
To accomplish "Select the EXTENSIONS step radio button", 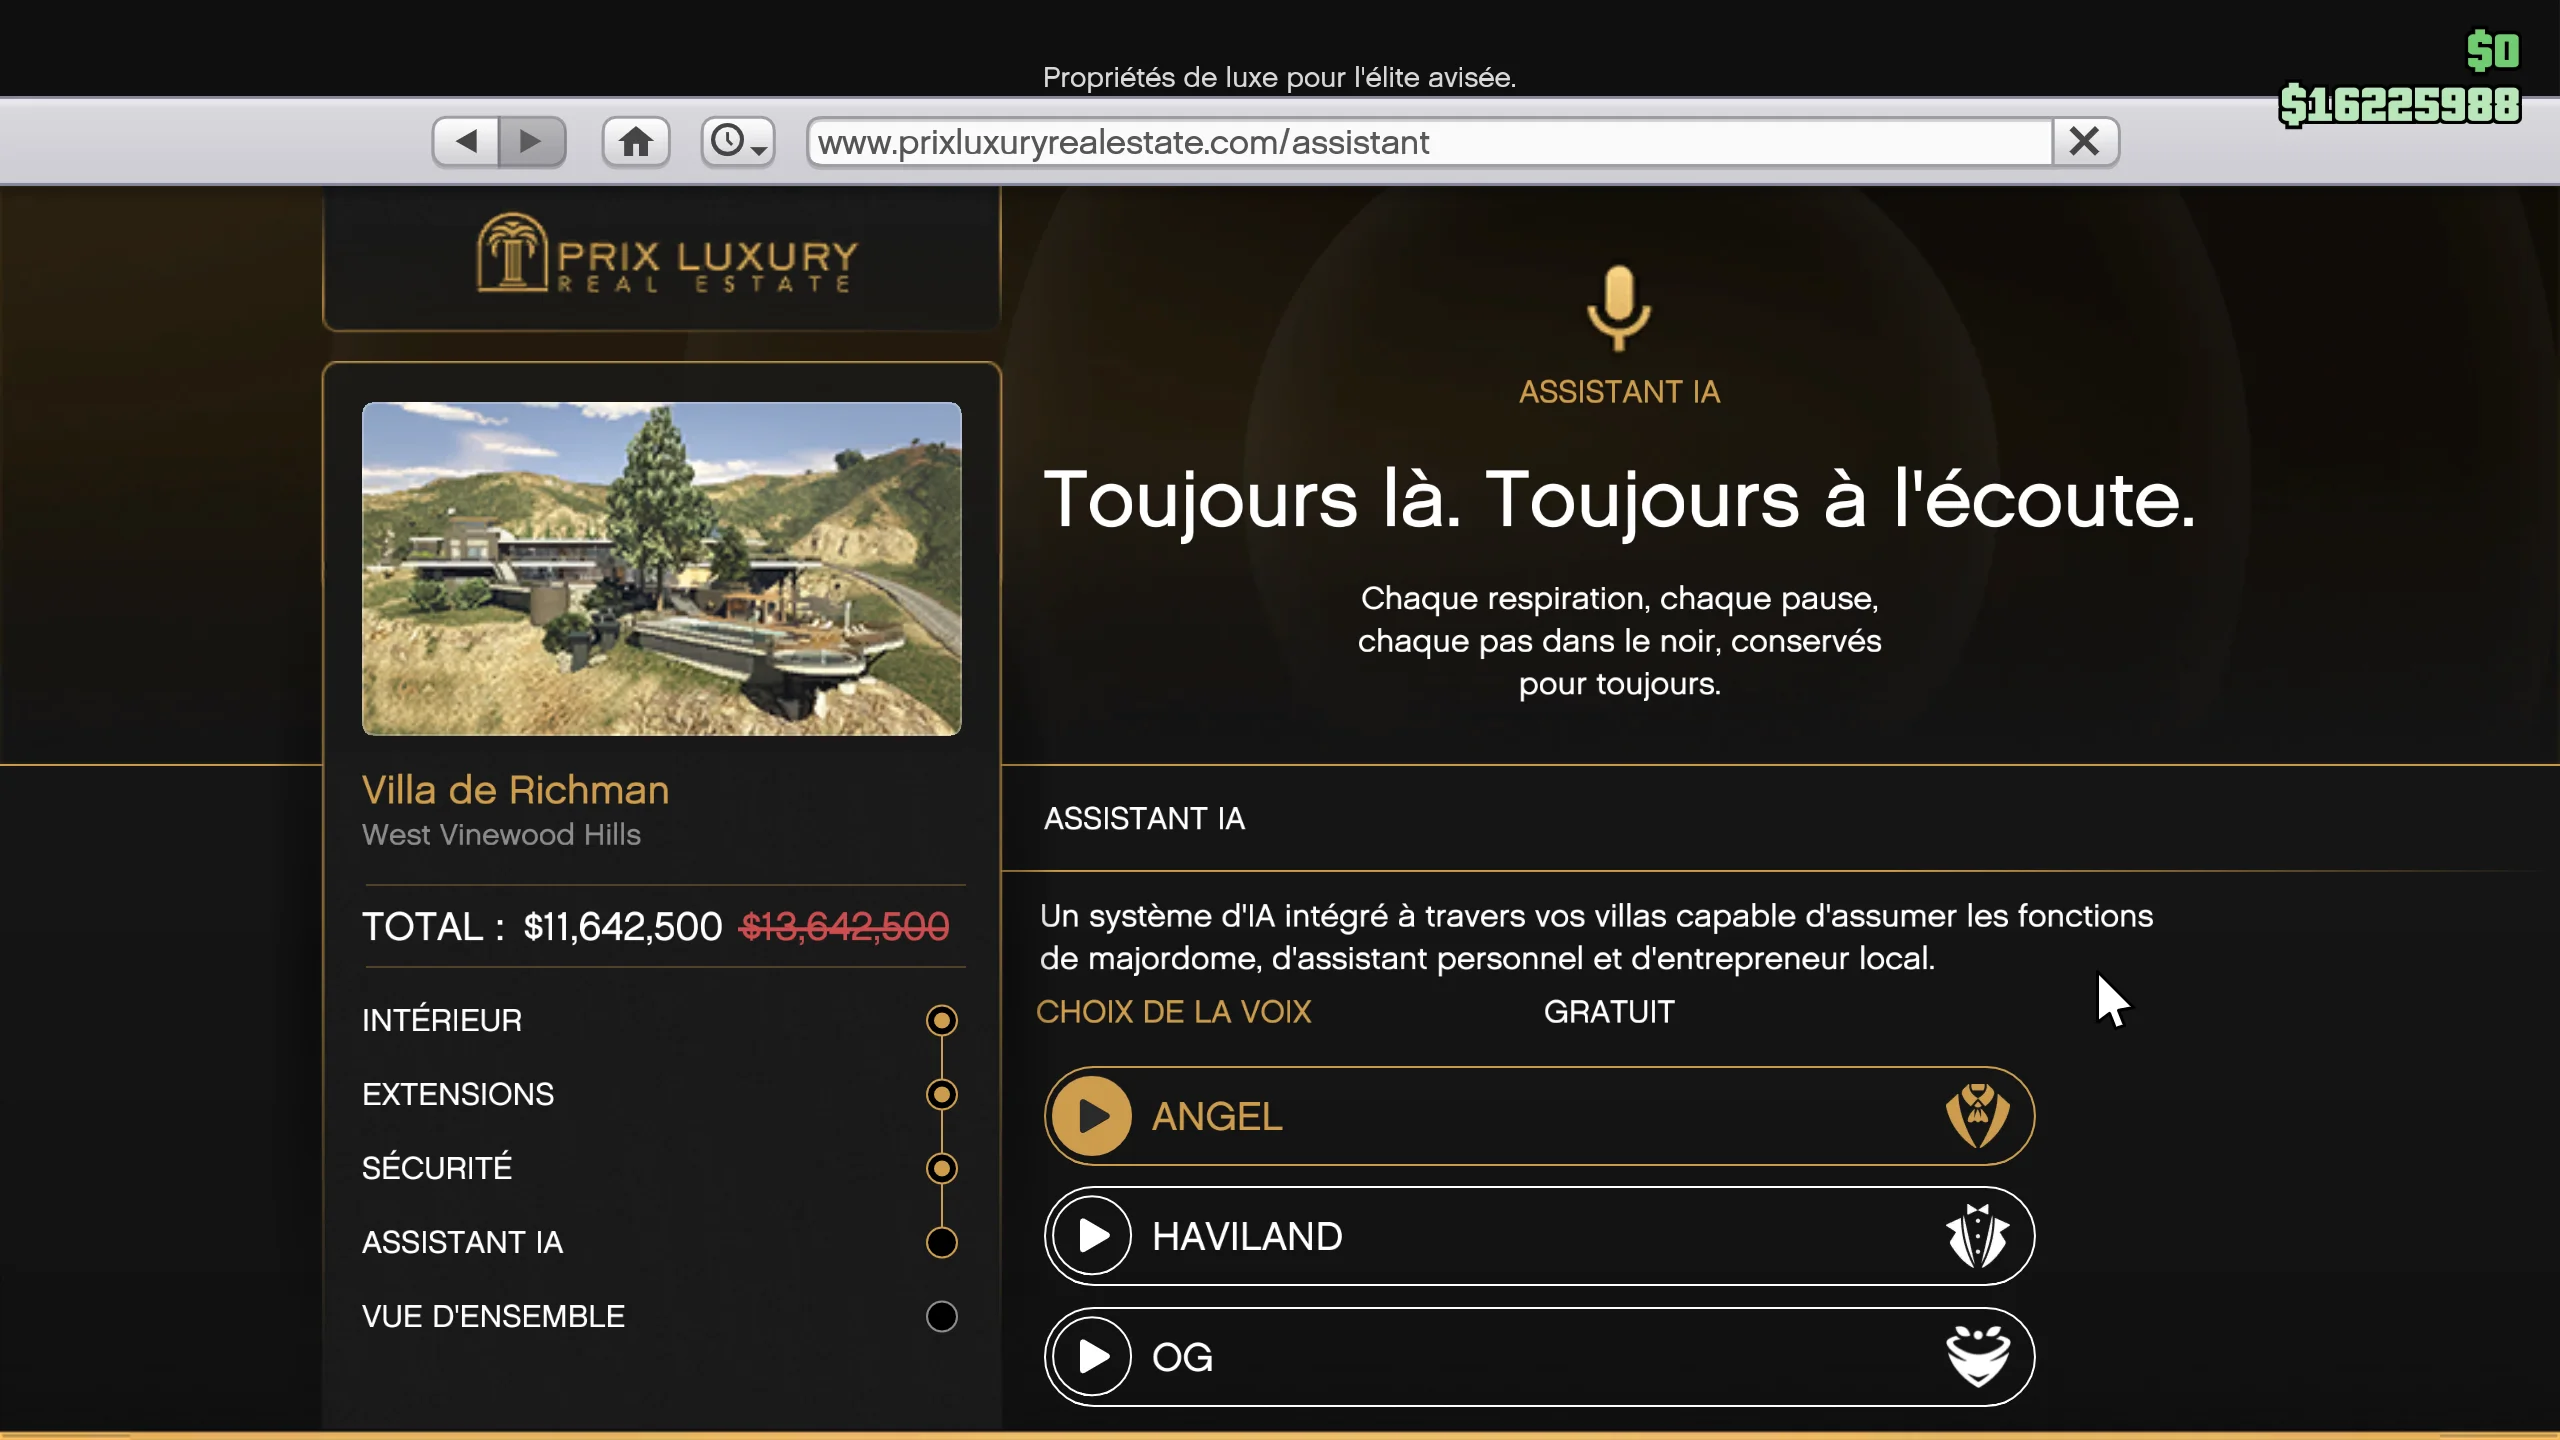I will [941, 1094].
